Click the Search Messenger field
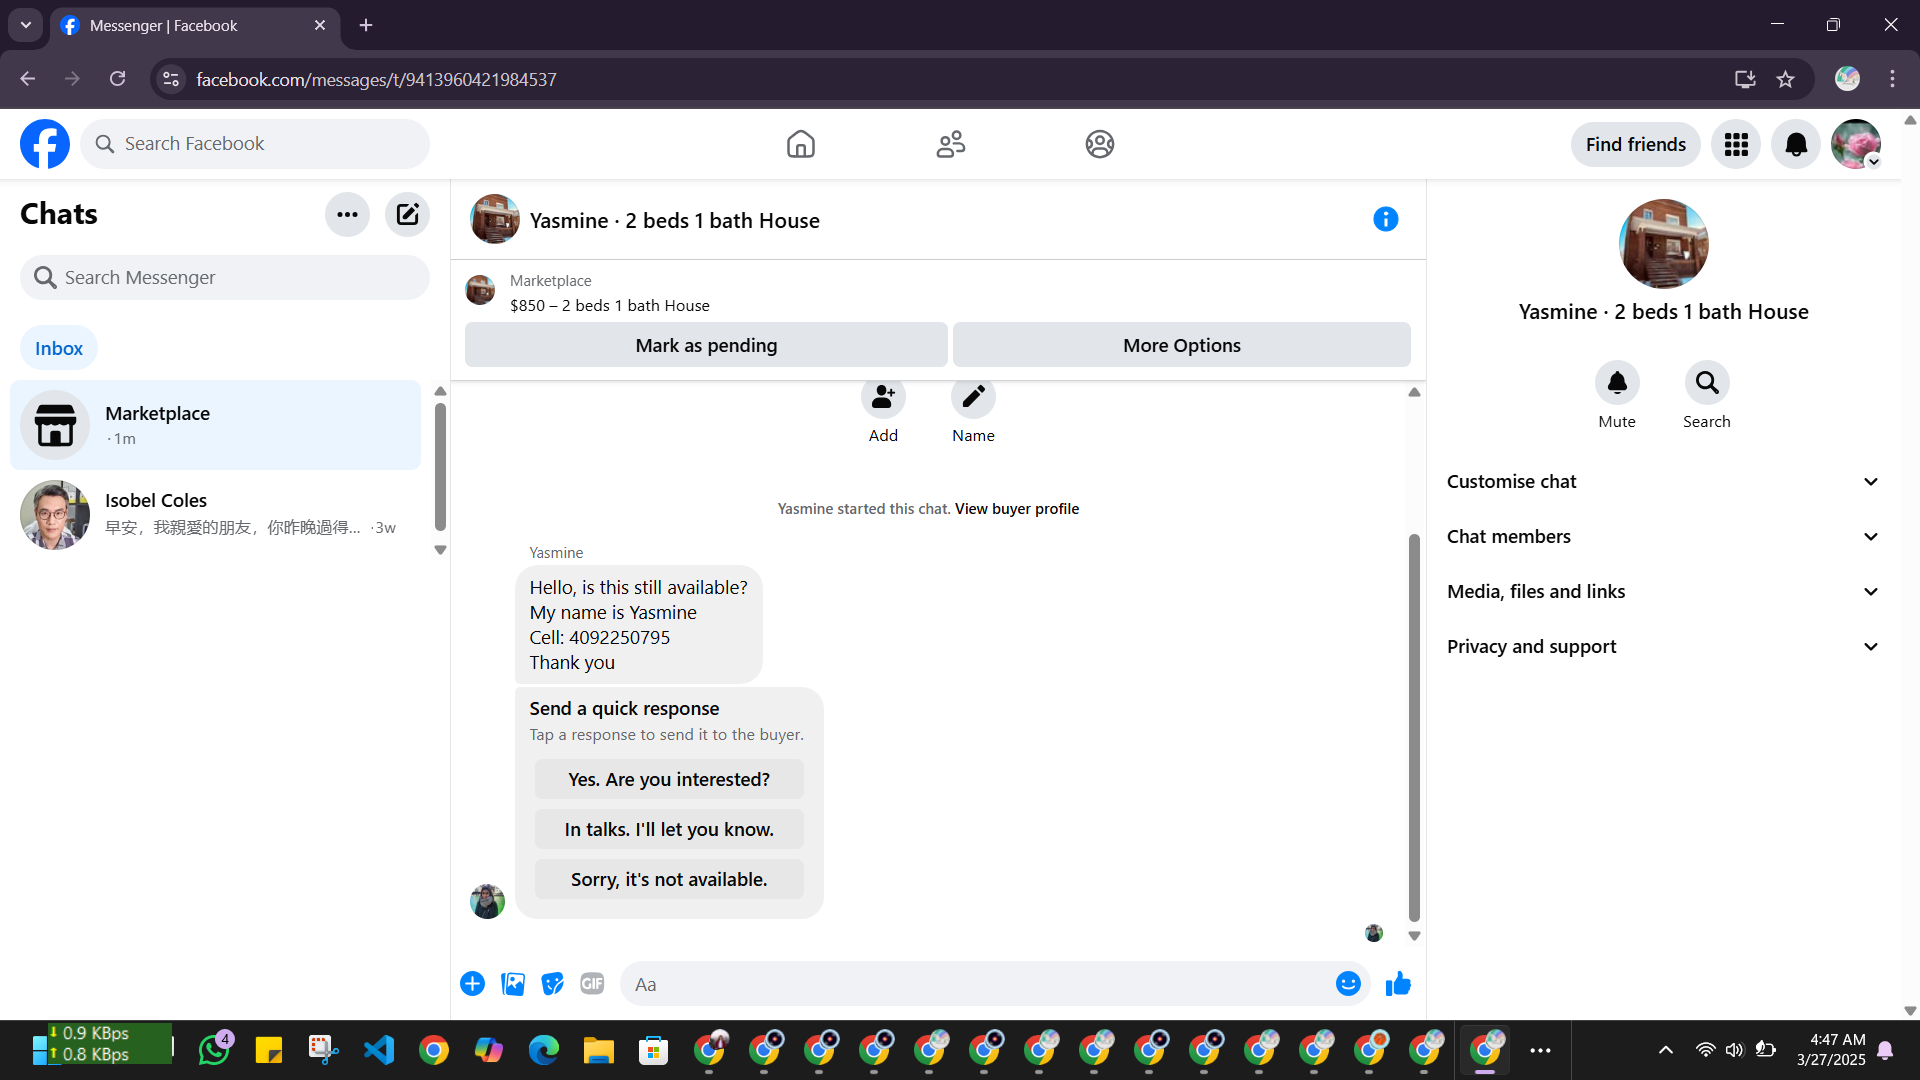 click(x=225, y=277)
